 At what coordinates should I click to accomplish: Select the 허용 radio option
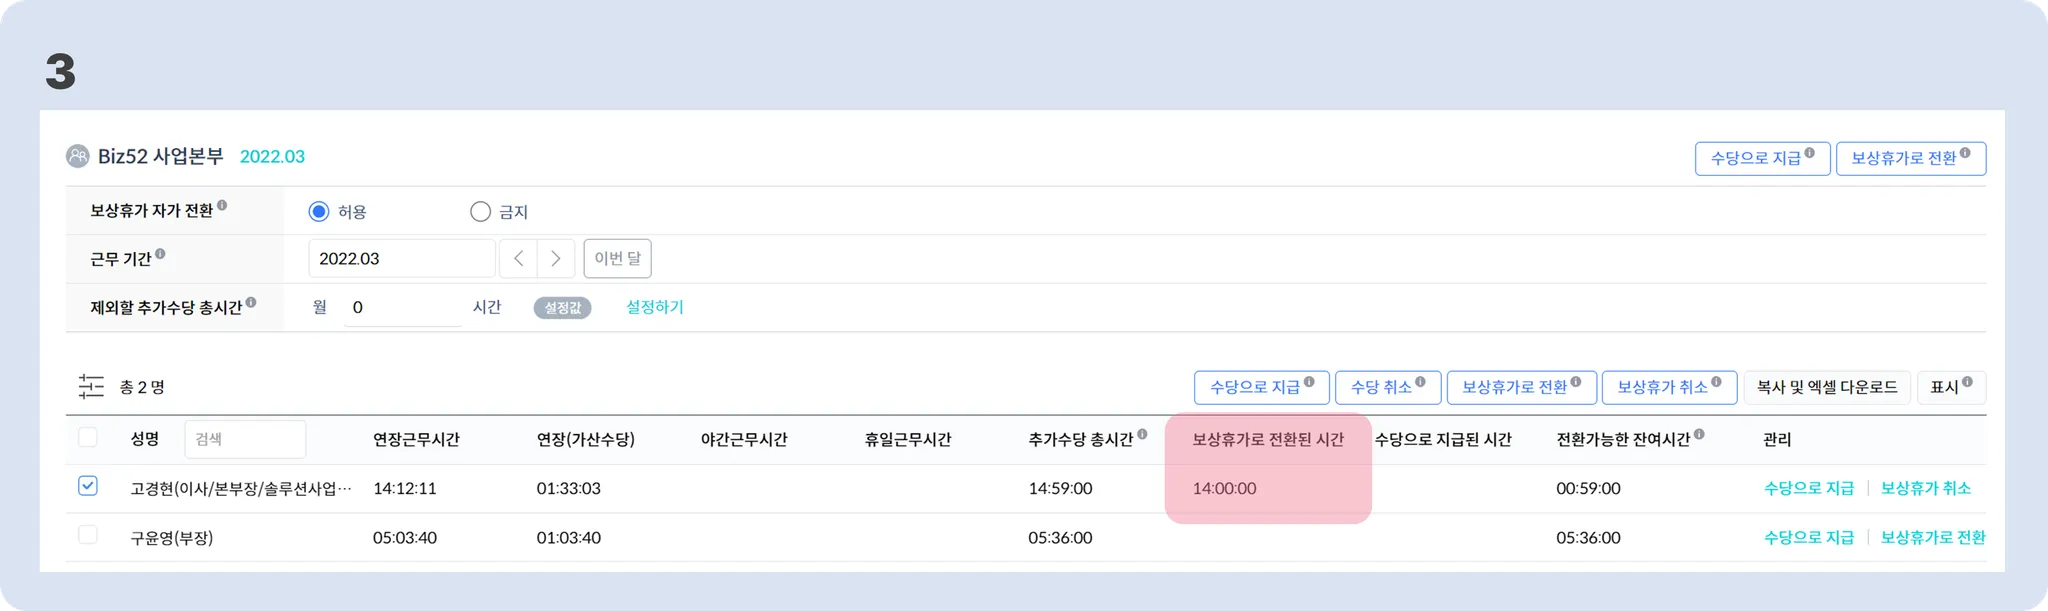coord(319,211)
